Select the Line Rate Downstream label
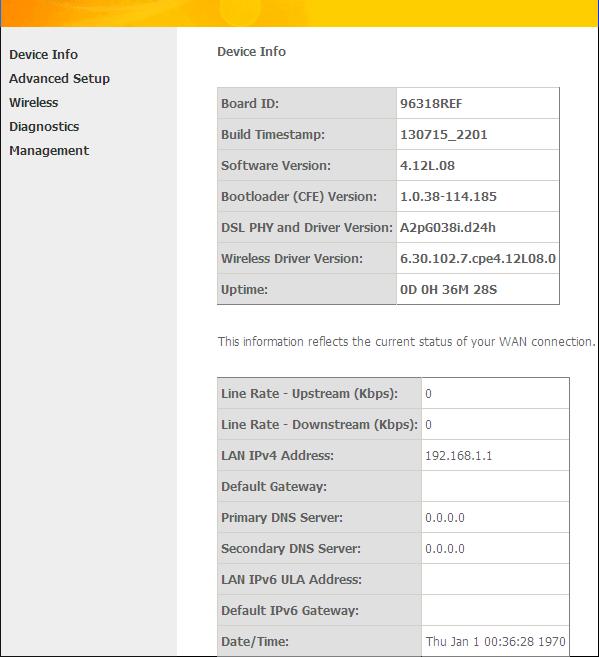 [320, 424]
